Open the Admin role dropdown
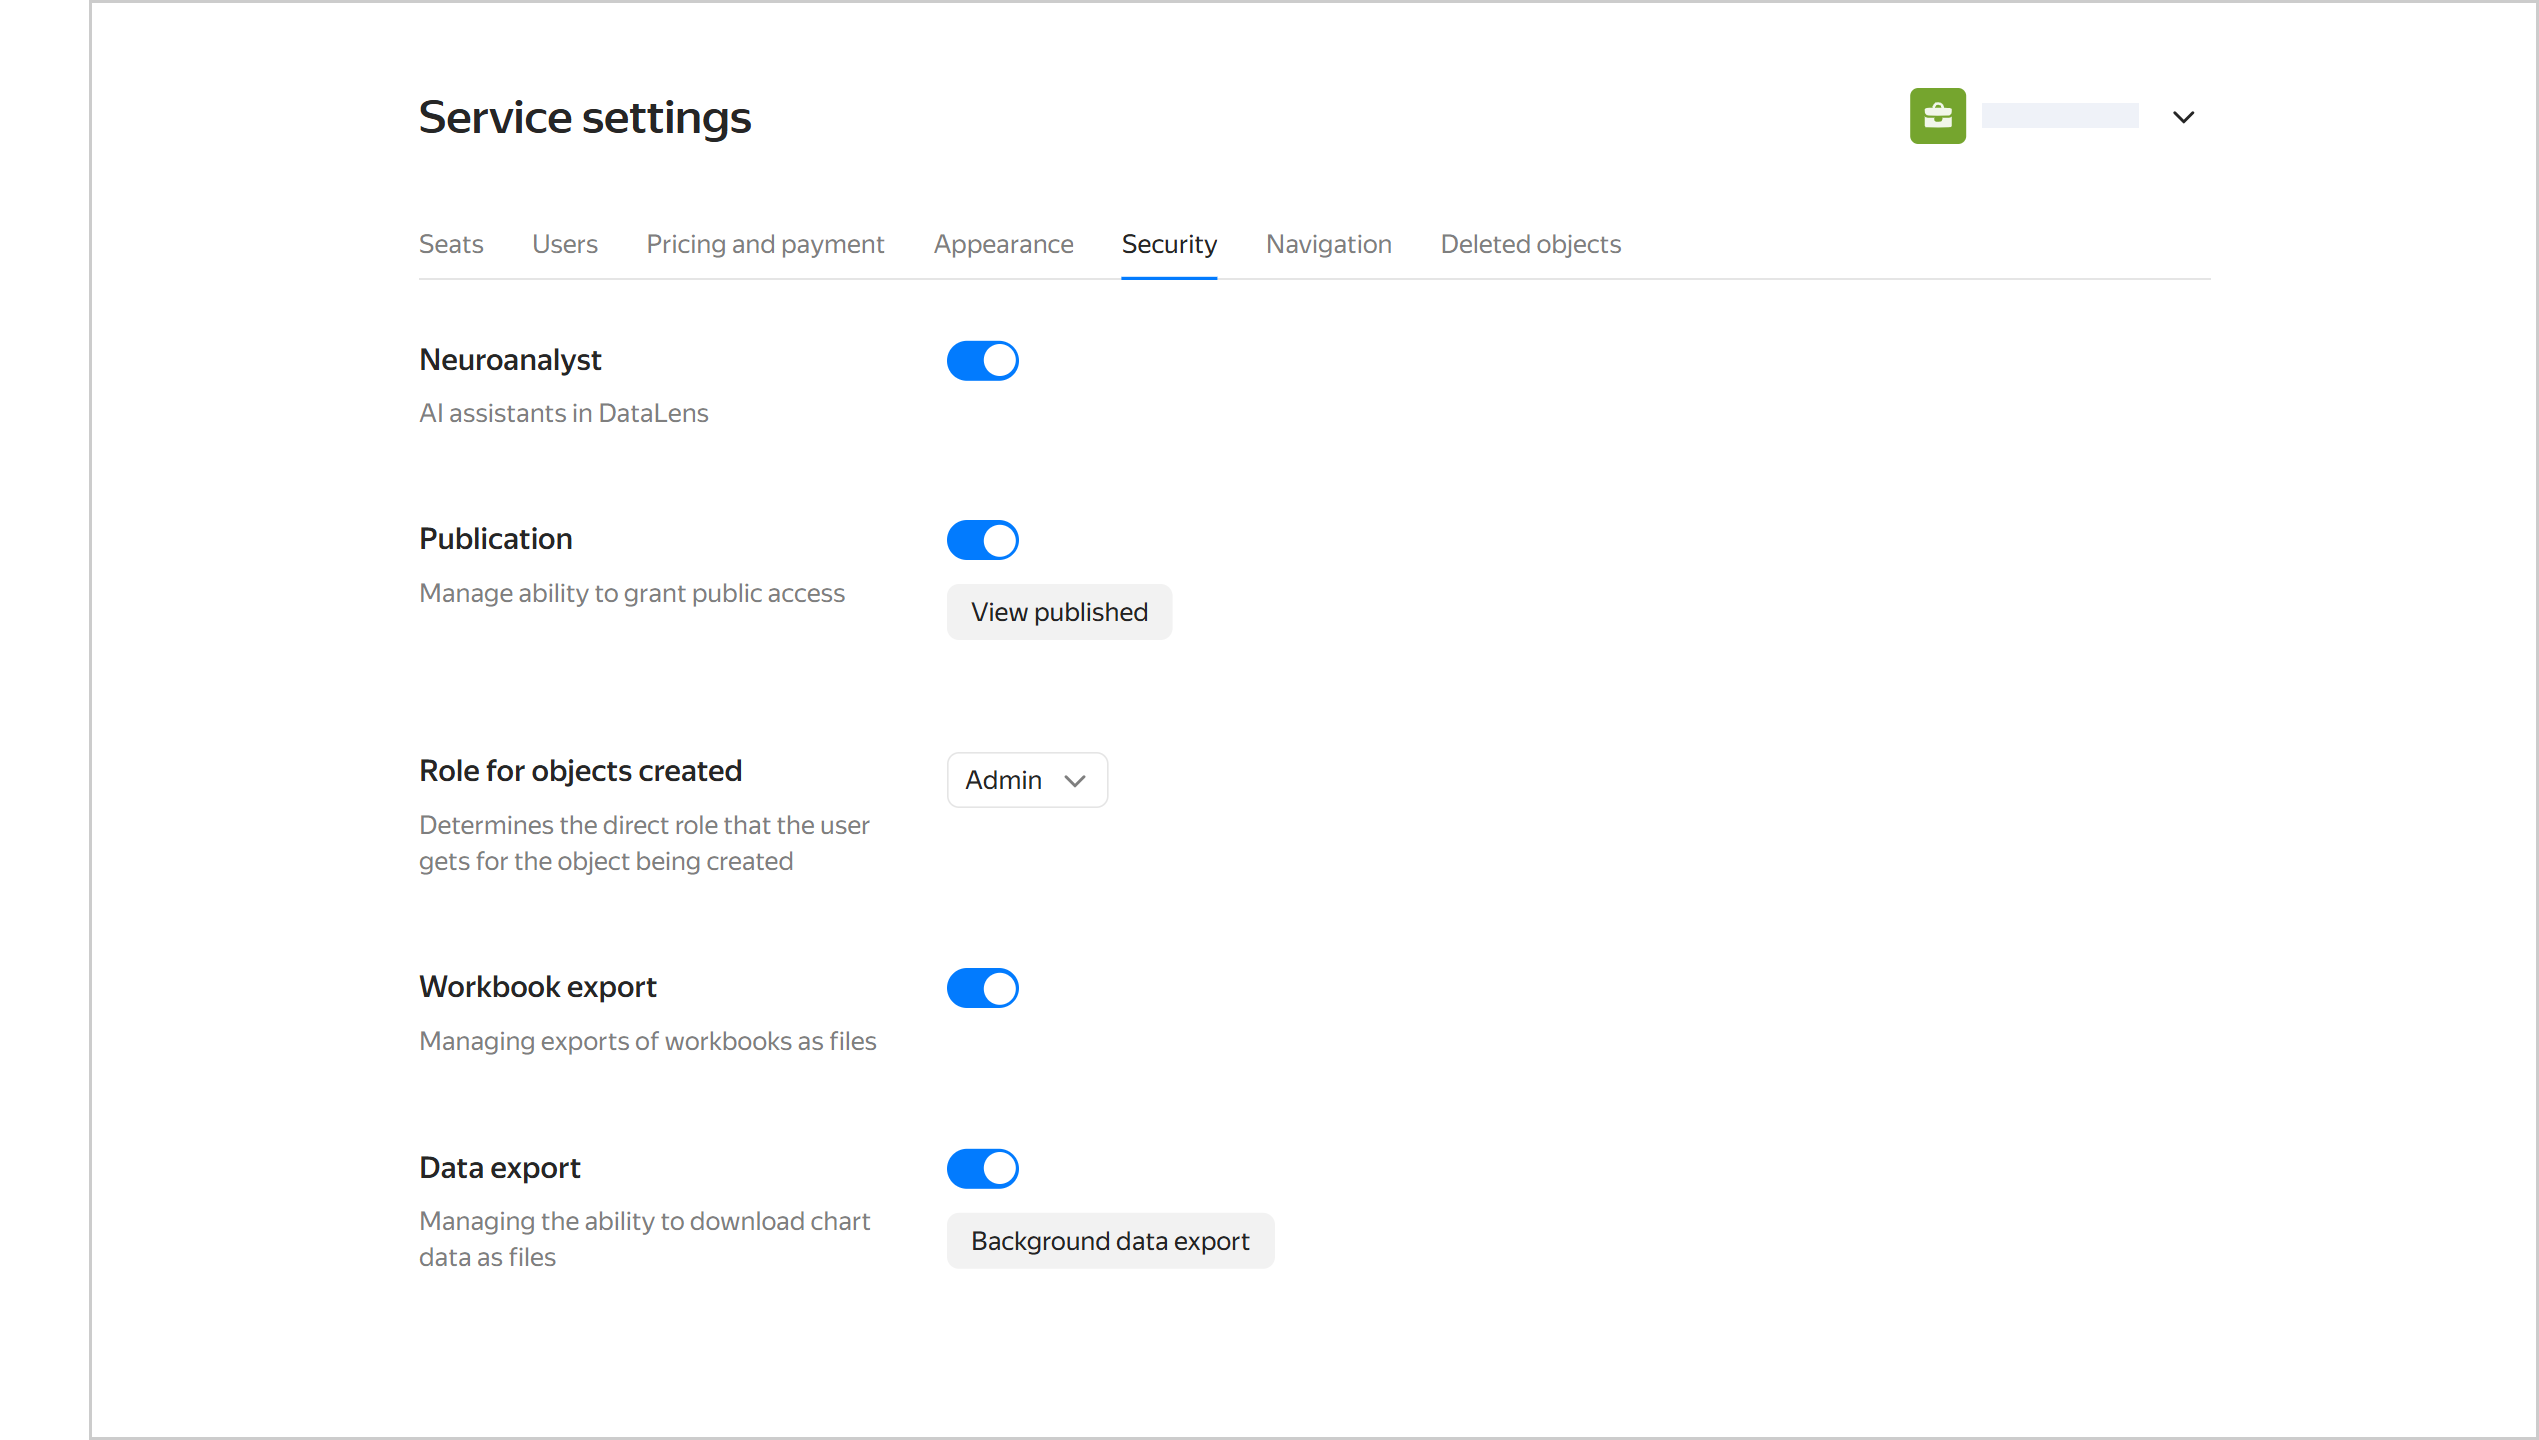Image resolution: width=2539 pixels, height=1440 pixels. click(x=1027, y=780)
